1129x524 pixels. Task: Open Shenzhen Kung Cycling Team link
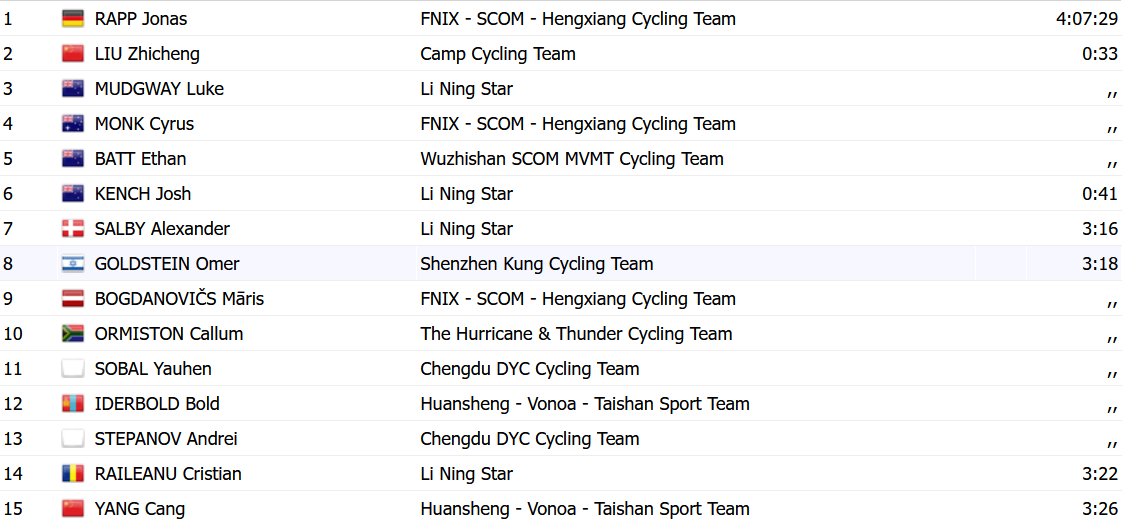[537, 264]
